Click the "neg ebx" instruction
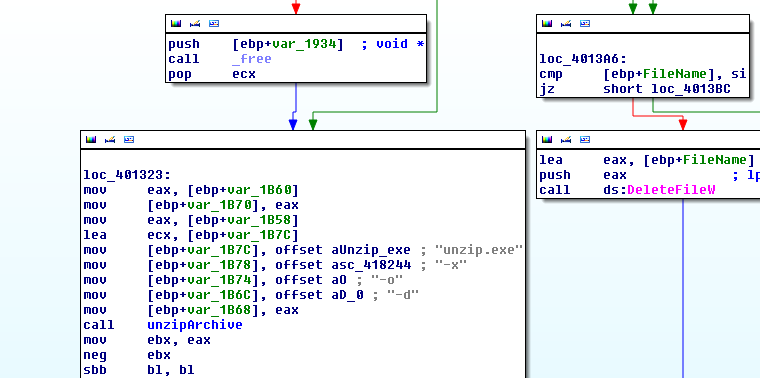Image resolution: width=760 pixels, height=379 pixels. 127,355
